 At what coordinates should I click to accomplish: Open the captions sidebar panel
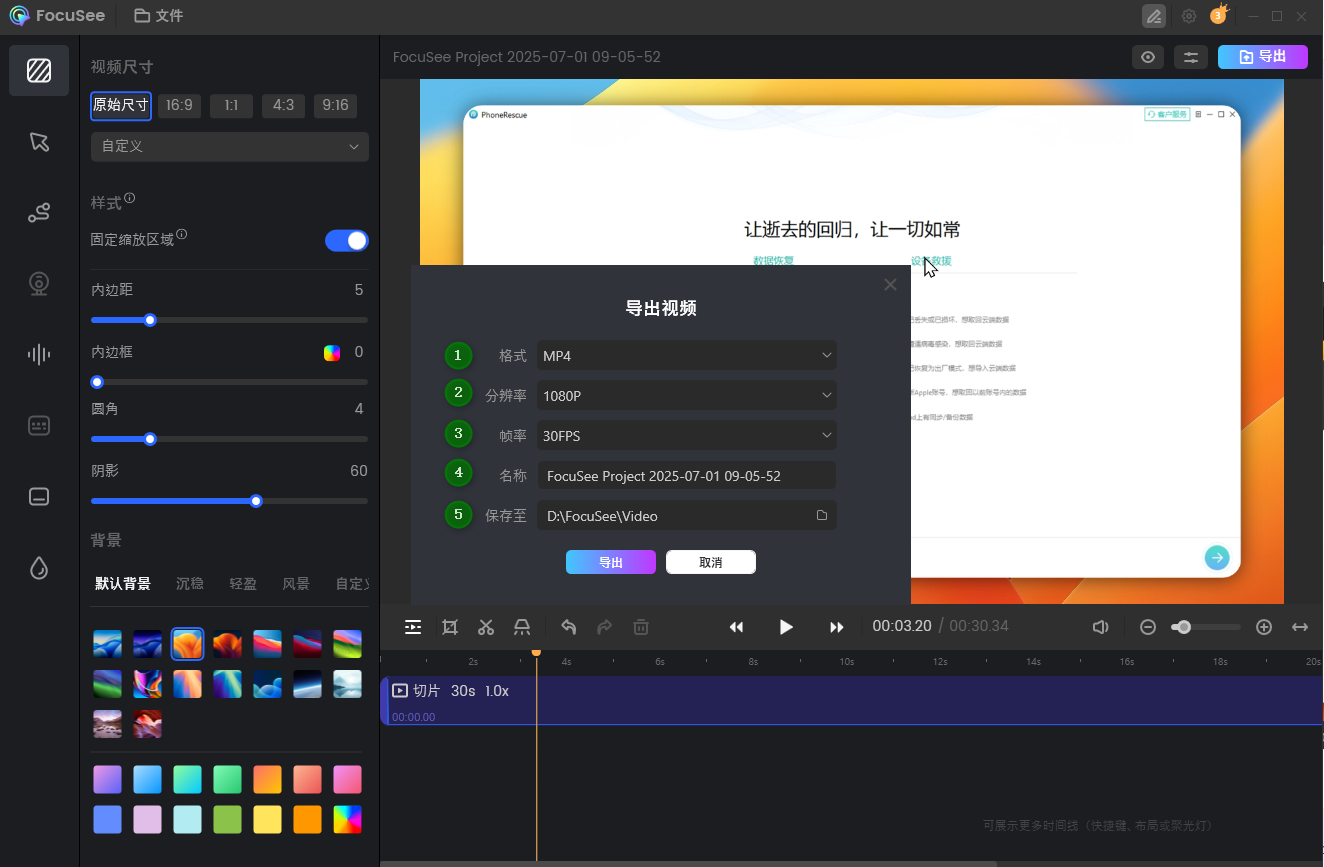pos(39,497)
